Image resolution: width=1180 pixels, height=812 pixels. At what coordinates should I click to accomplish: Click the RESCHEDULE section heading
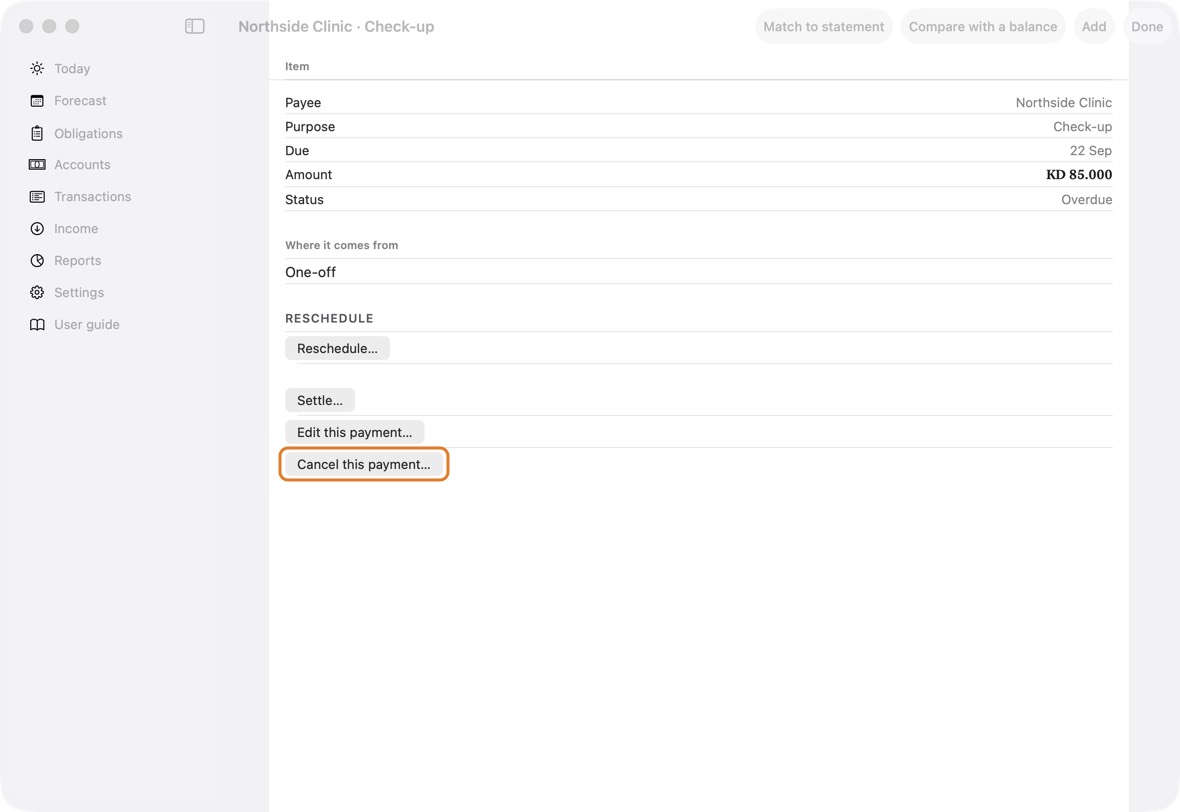329,318
